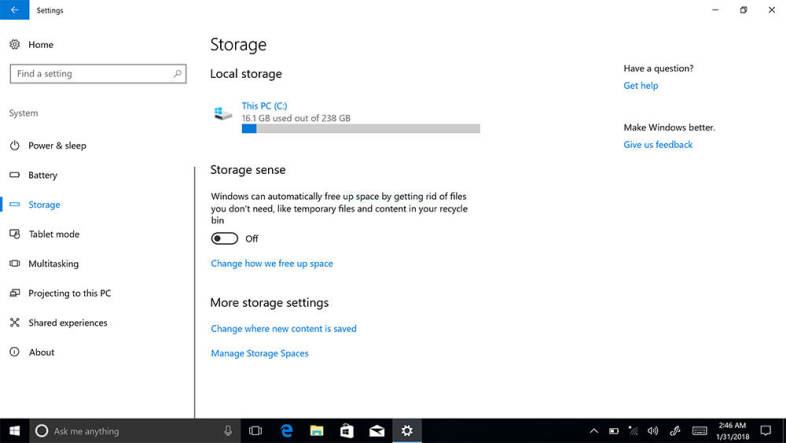Image resolution: width=786 pixels, height=443 pixels.
Task: Select Battery in the sidebar
Action: (43, 175)
